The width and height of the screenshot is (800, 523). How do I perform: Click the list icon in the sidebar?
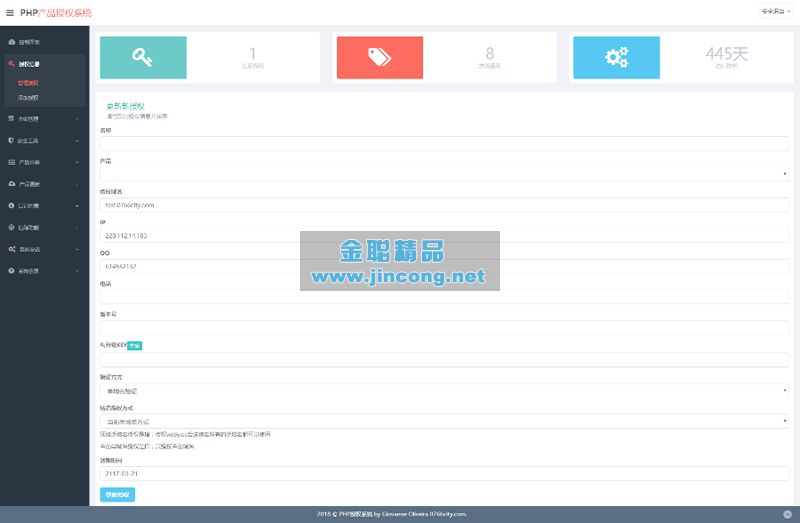[11, 162]
